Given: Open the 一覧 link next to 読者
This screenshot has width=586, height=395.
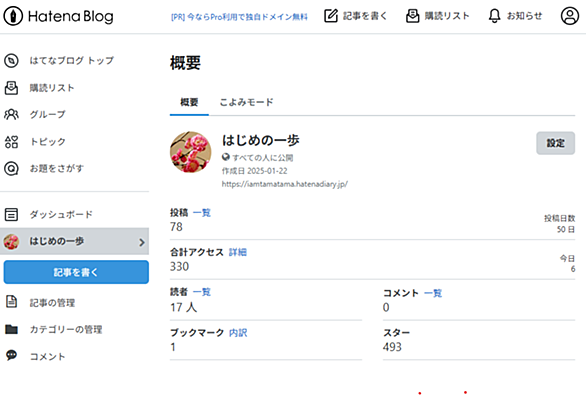Looking at the screenshot, I should point(202,292).
